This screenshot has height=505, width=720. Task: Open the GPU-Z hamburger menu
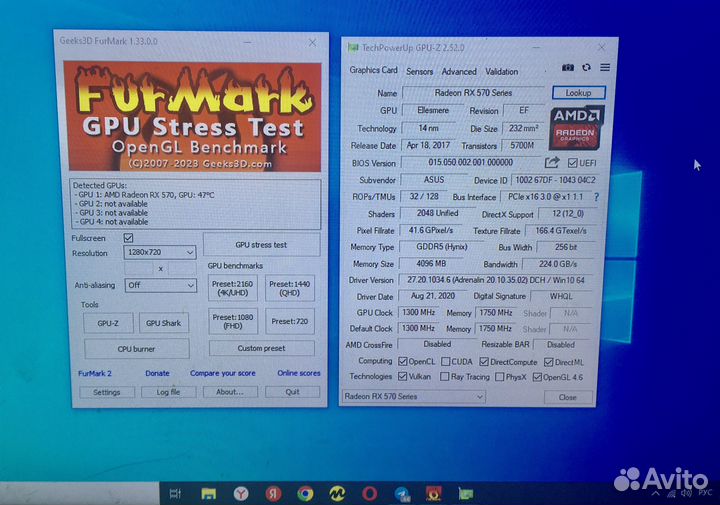[x=605, y=67]
